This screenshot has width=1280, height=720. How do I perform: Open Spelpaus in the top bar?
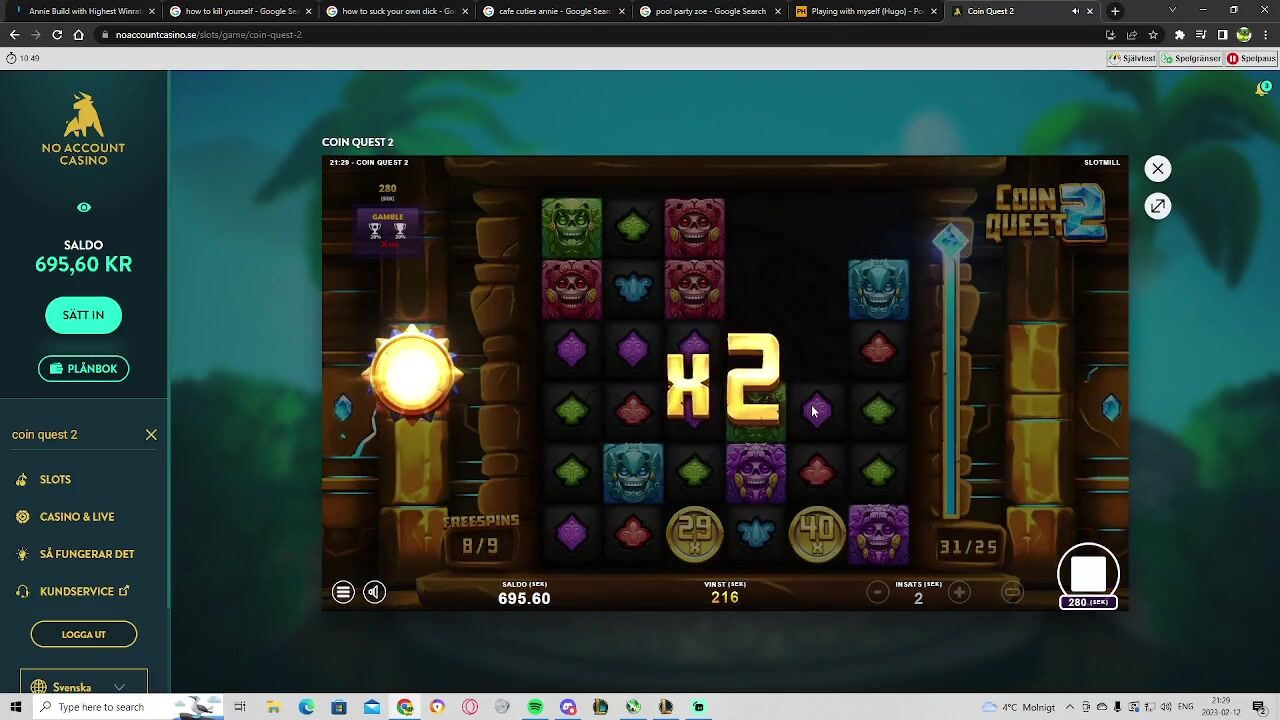click(1251, 58)
